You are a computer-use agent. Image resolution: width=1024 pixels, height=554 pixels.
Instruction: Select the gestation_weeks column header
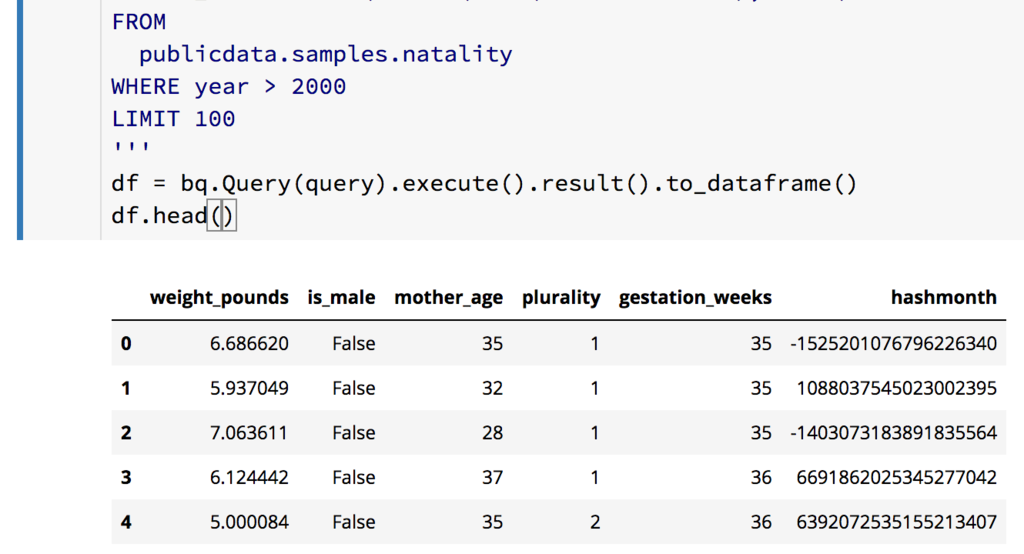point(695,297)
